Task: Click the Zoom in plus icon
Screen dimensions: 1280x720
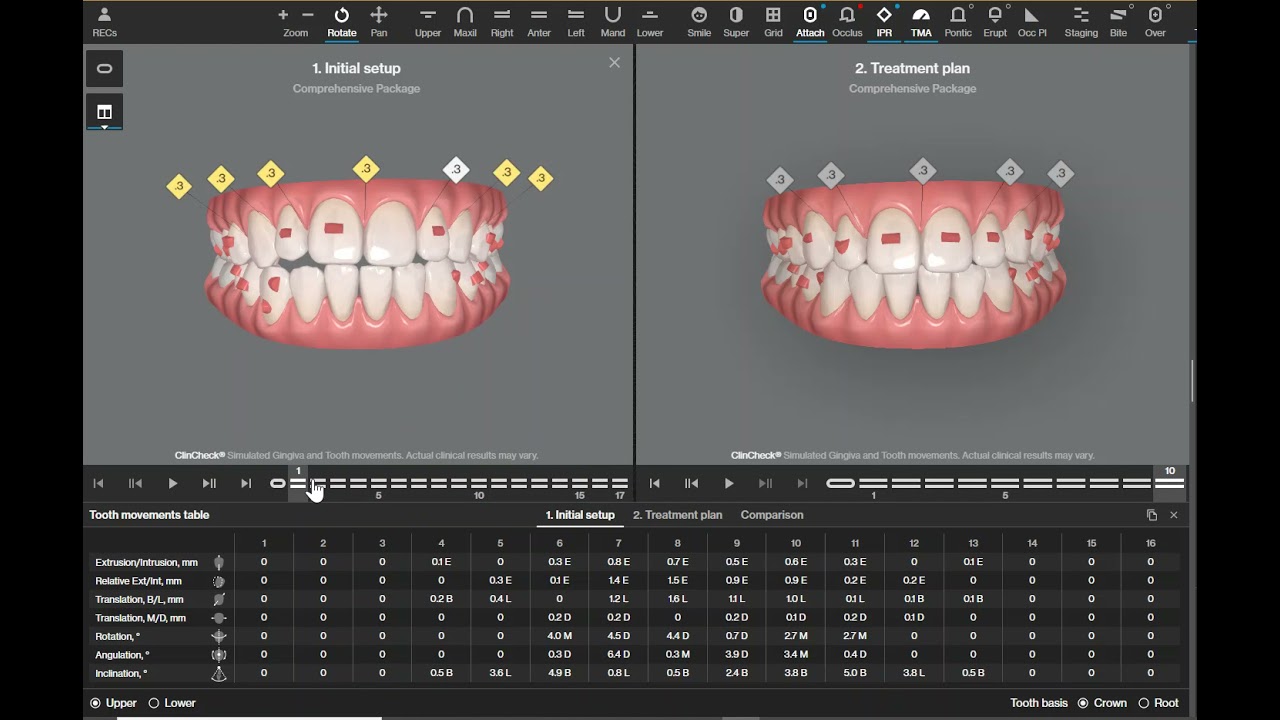Action: (x=283, y=15)
